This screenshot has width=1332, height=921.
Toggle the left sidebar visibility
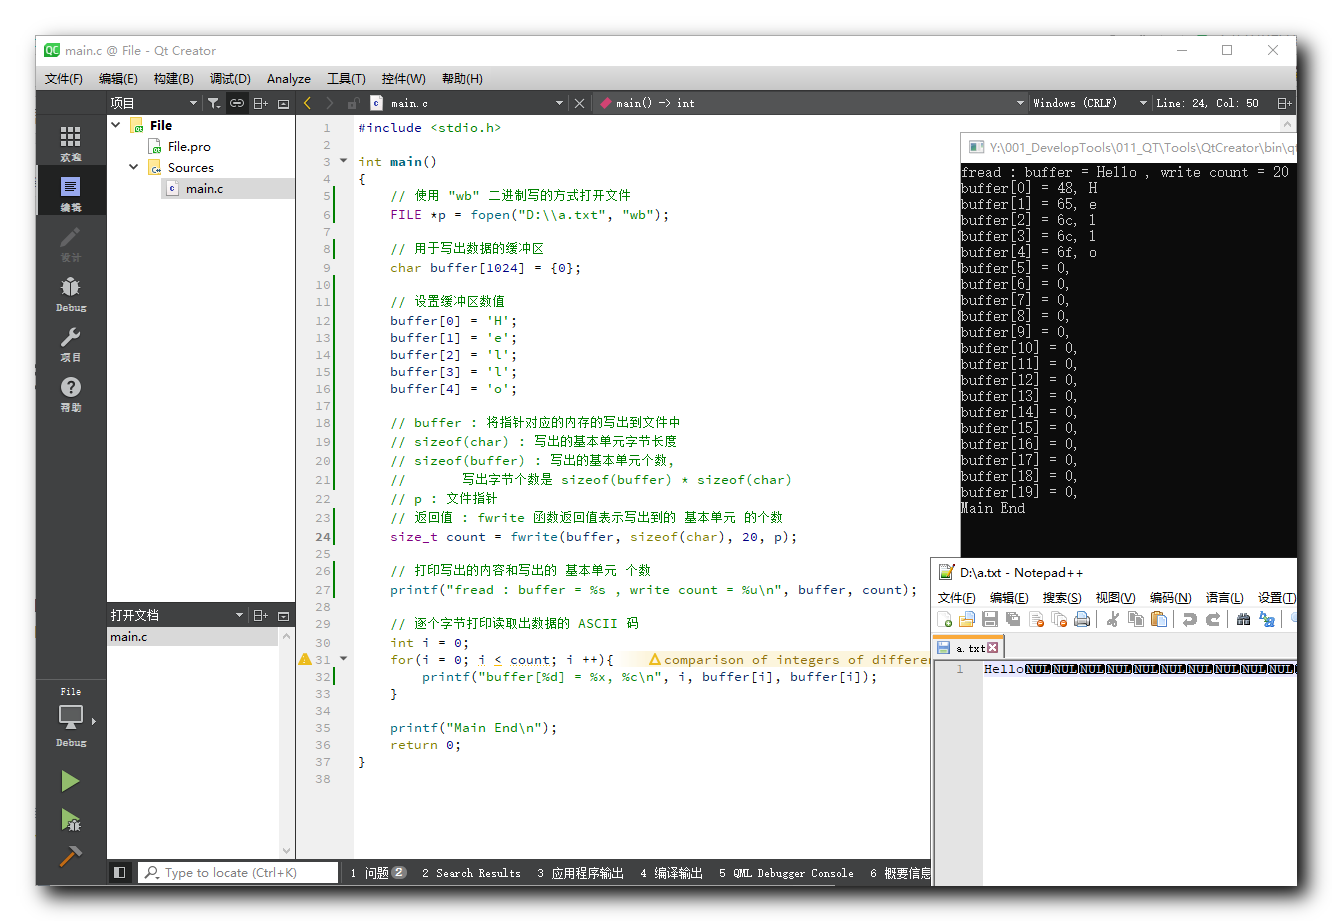pyautogui.click(x=119, y=872)
